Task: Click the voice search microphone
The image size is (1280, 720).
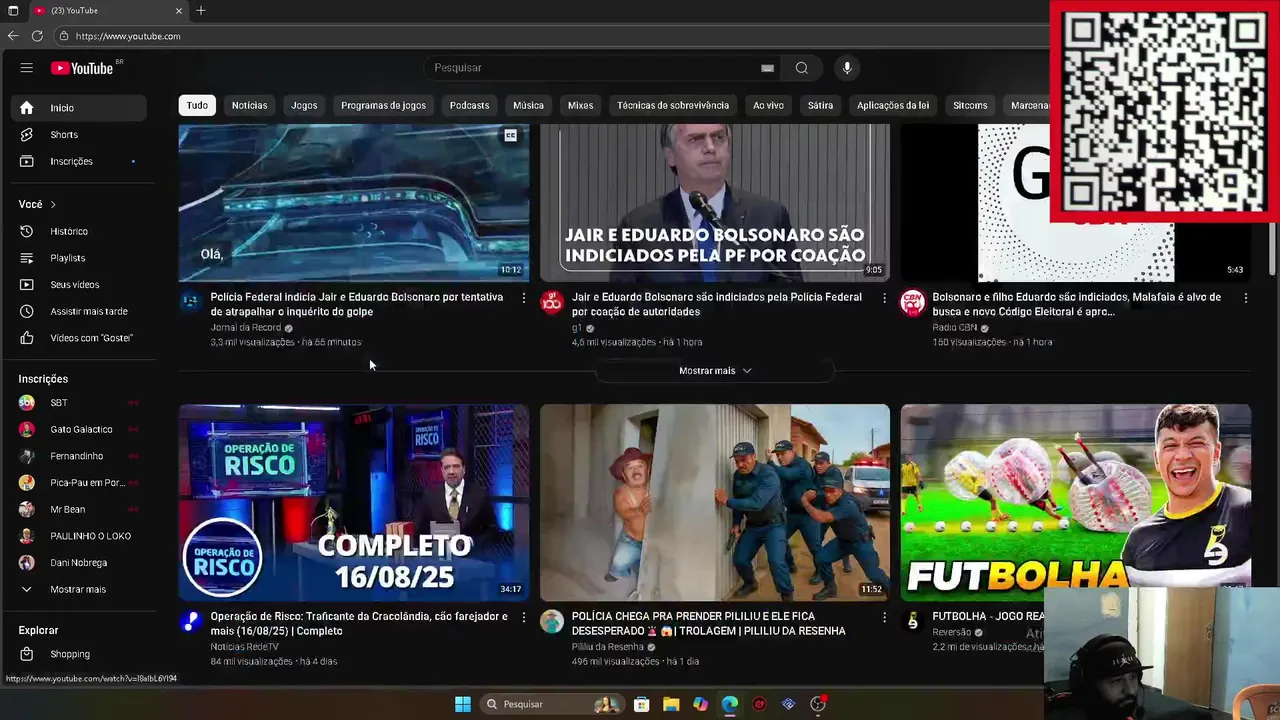Action: 847,68
